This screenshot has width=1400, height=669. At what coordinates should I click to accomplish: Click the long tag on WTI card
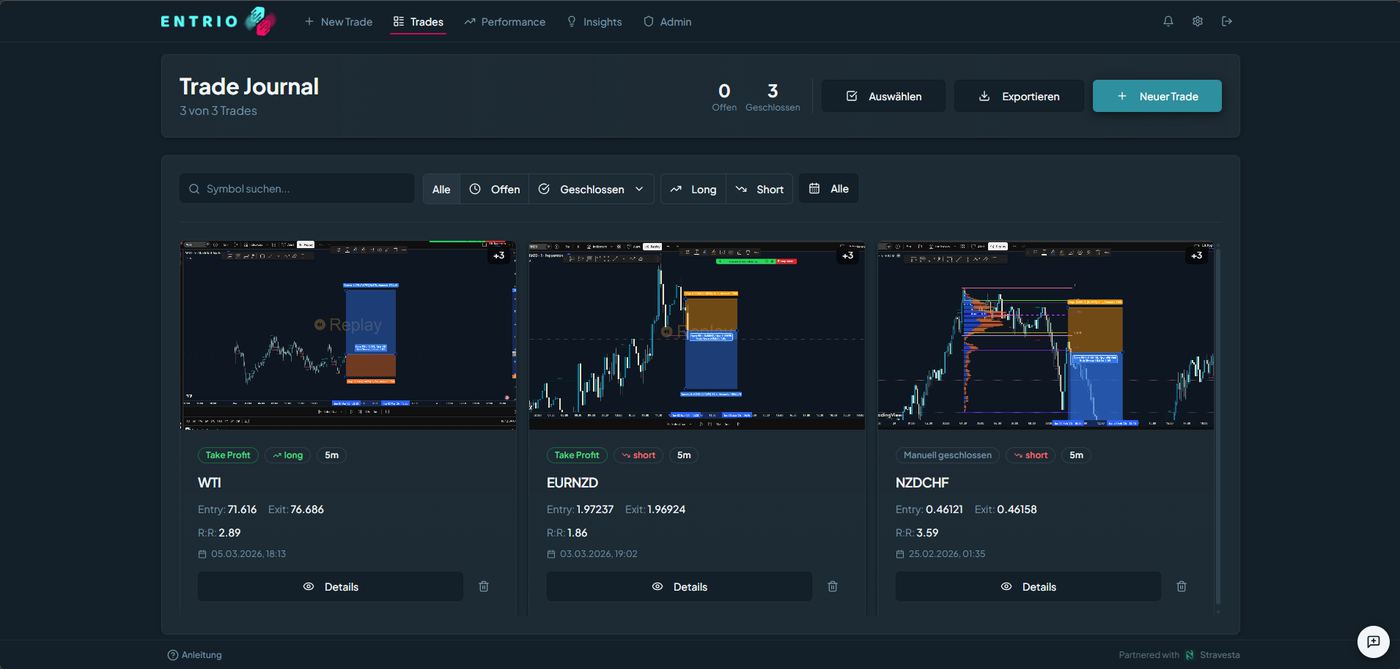(287, 455)
